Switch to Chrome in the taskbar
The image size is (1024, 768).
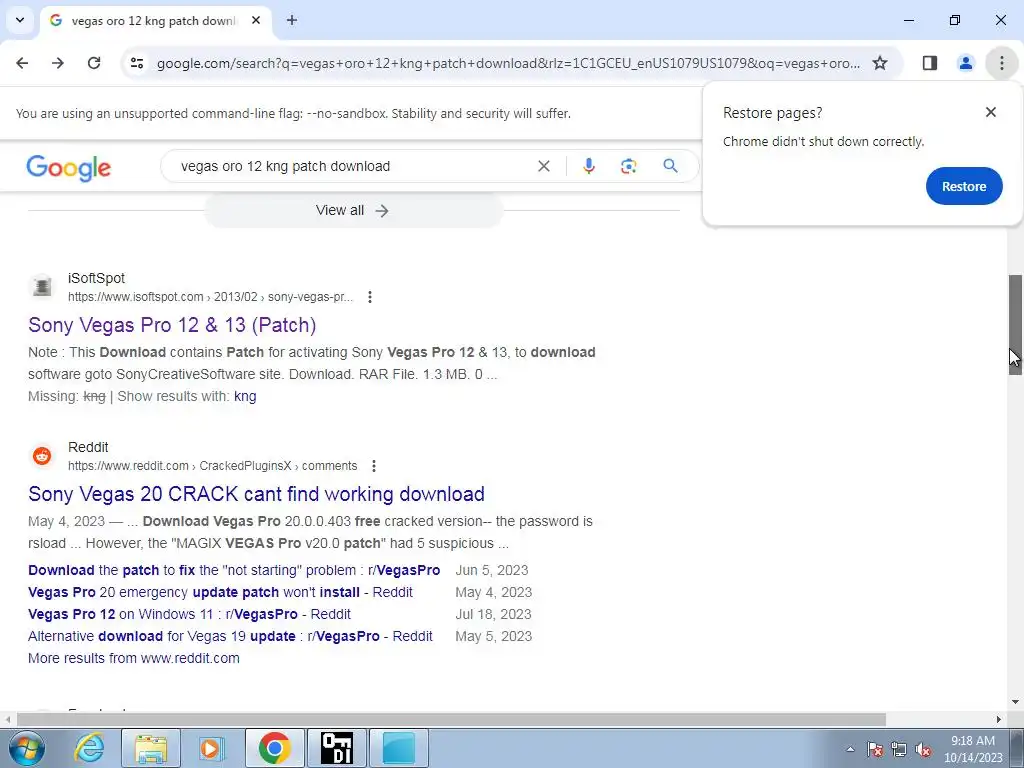[275, 748]
